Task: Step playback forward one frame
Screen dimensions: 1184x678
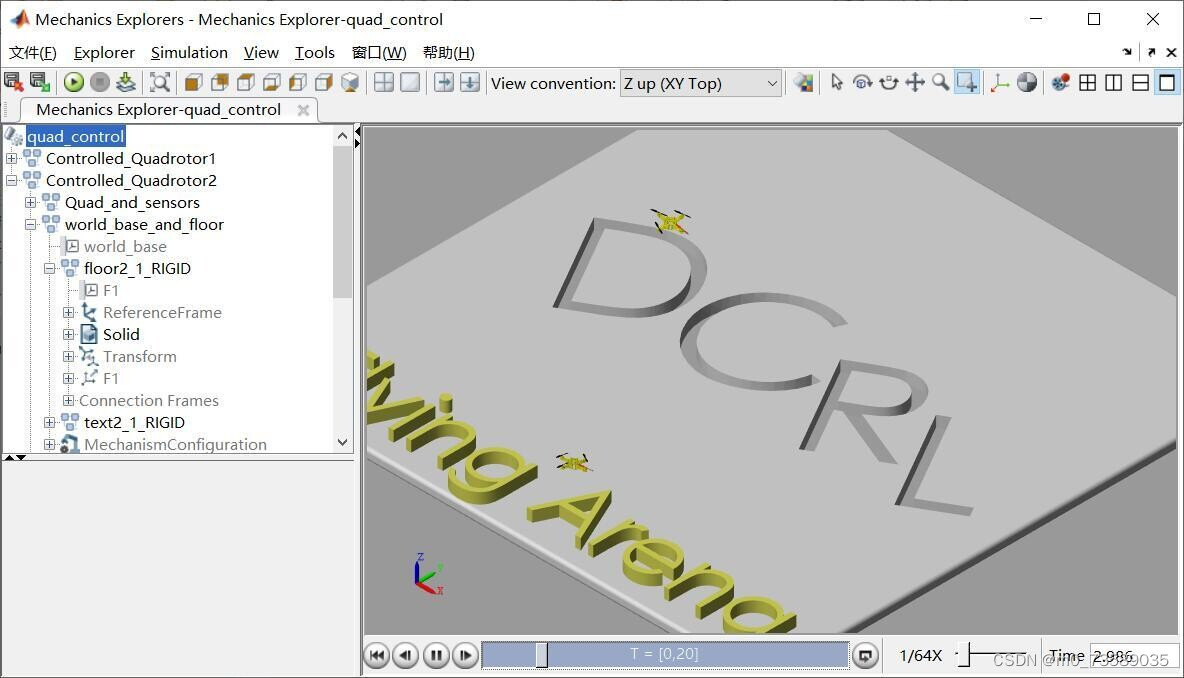Action: tap(465, 655)
